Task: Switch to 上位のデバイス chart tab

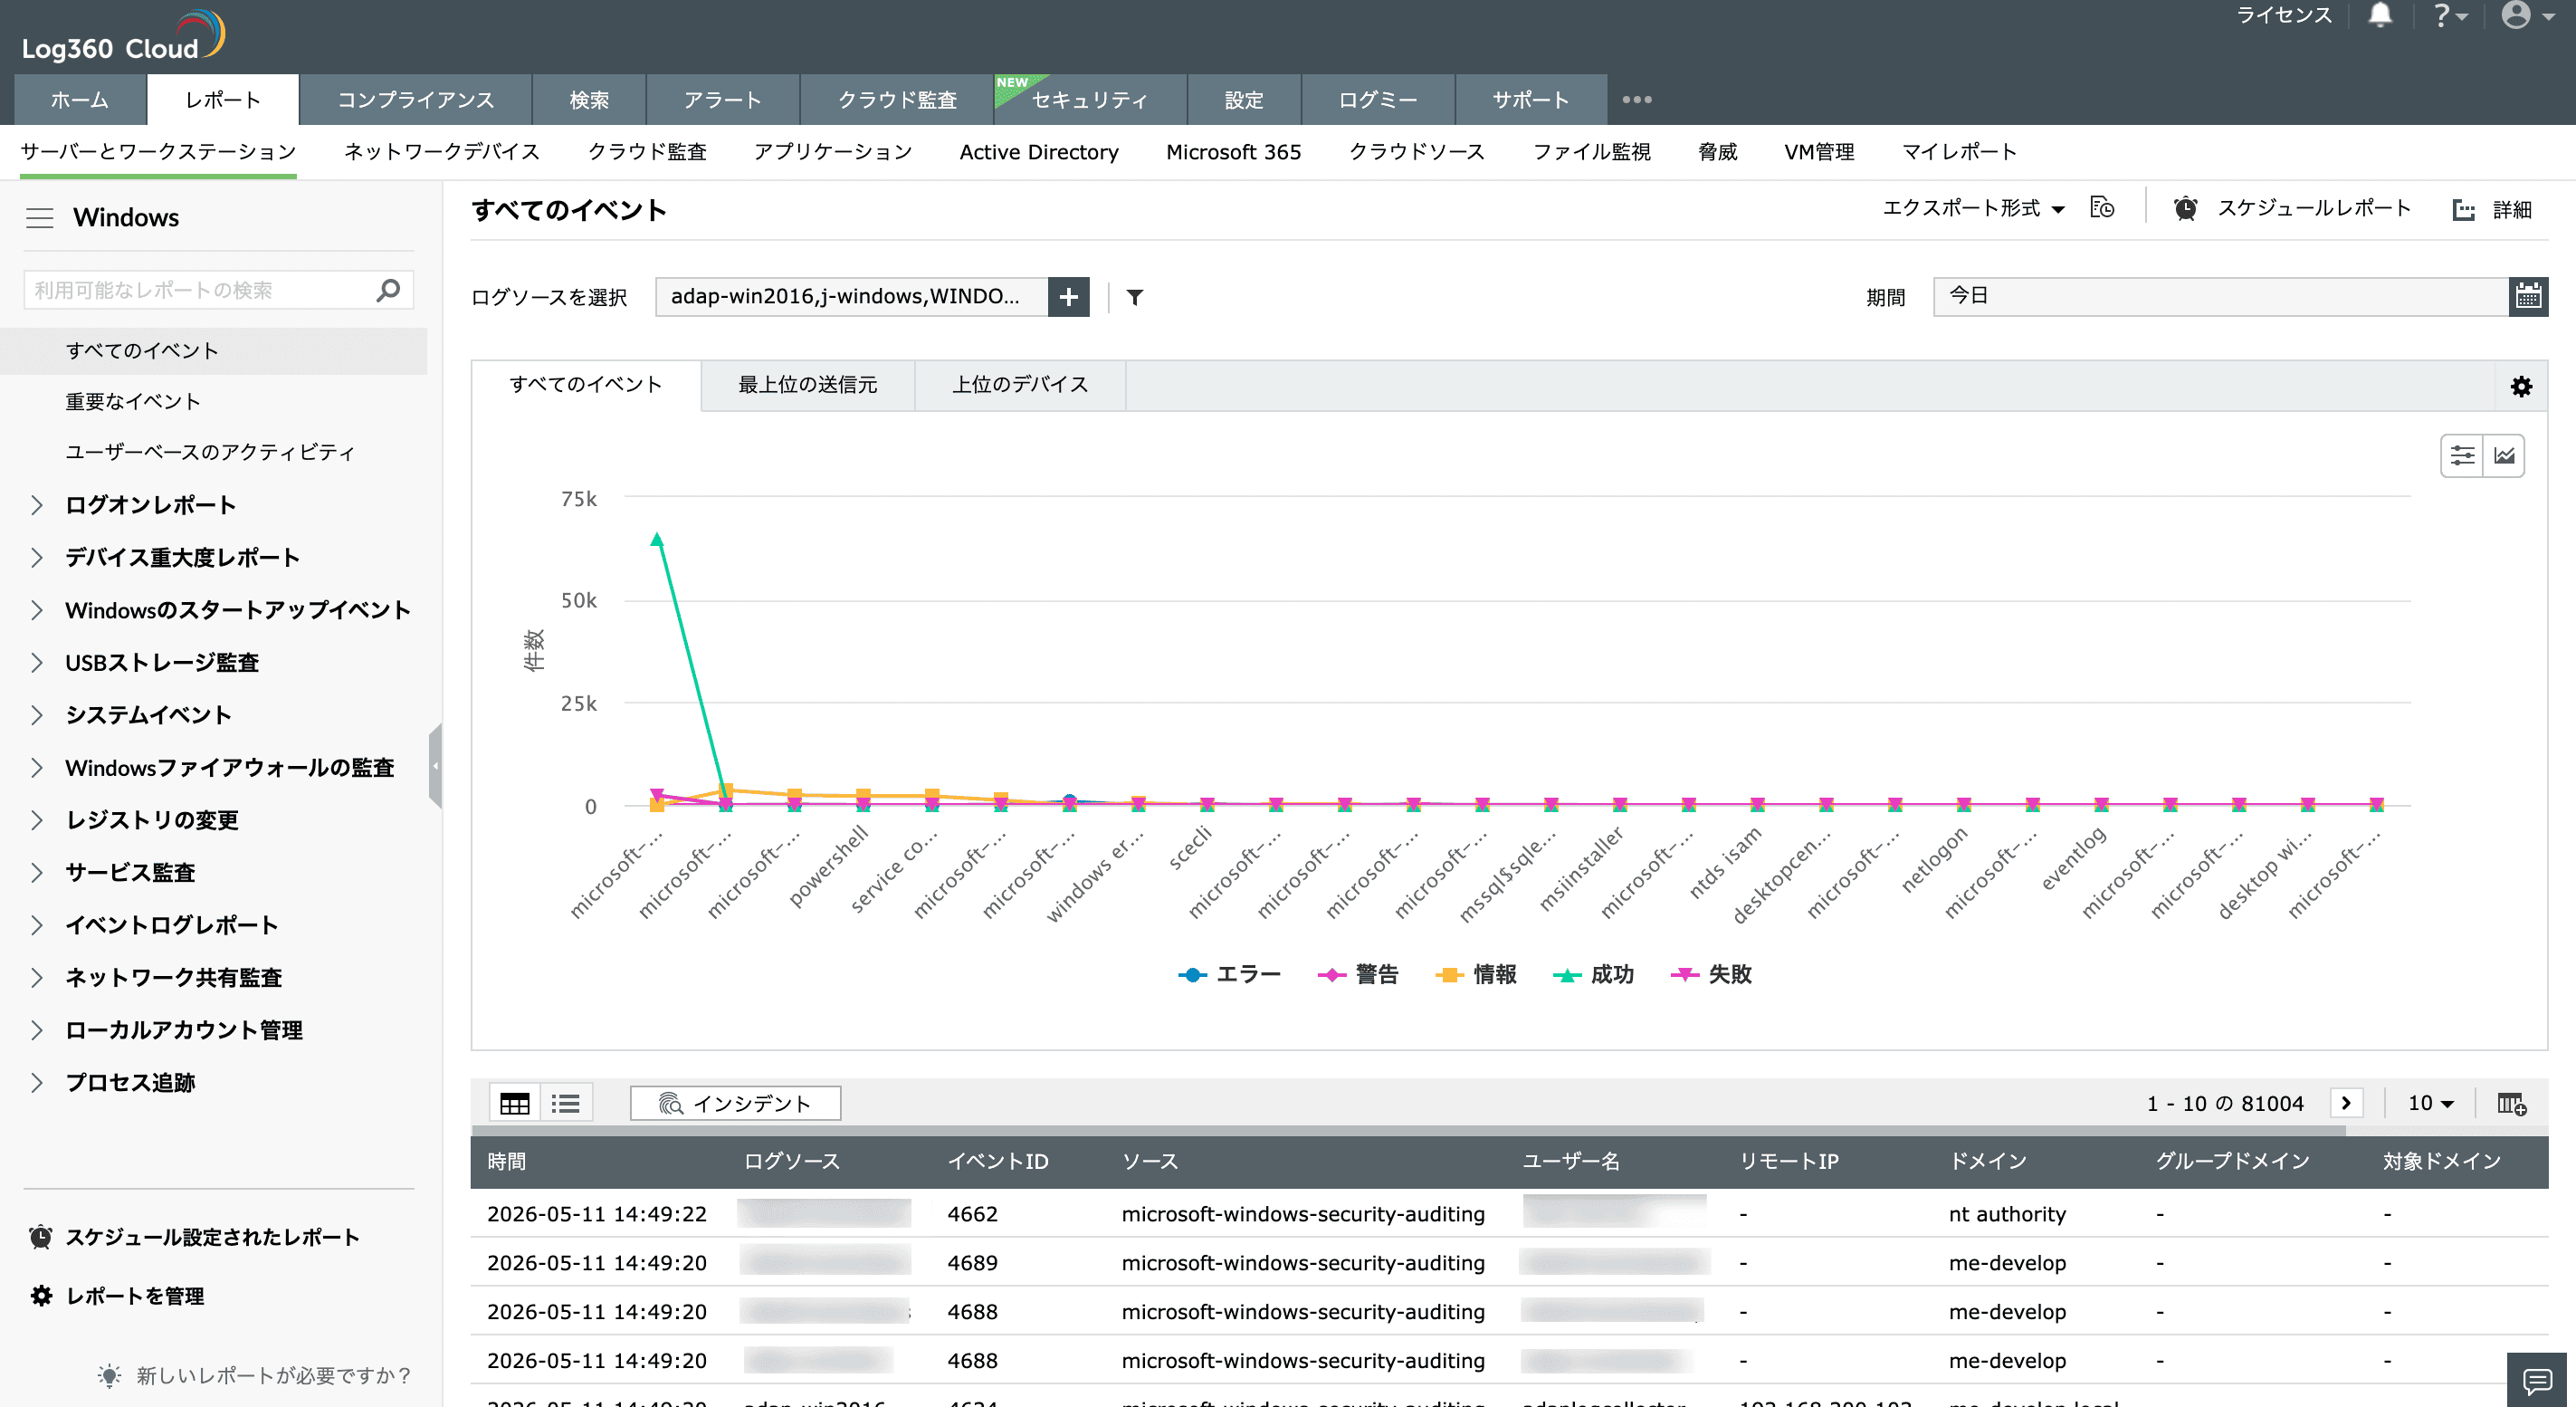Action: (1020, 385)
